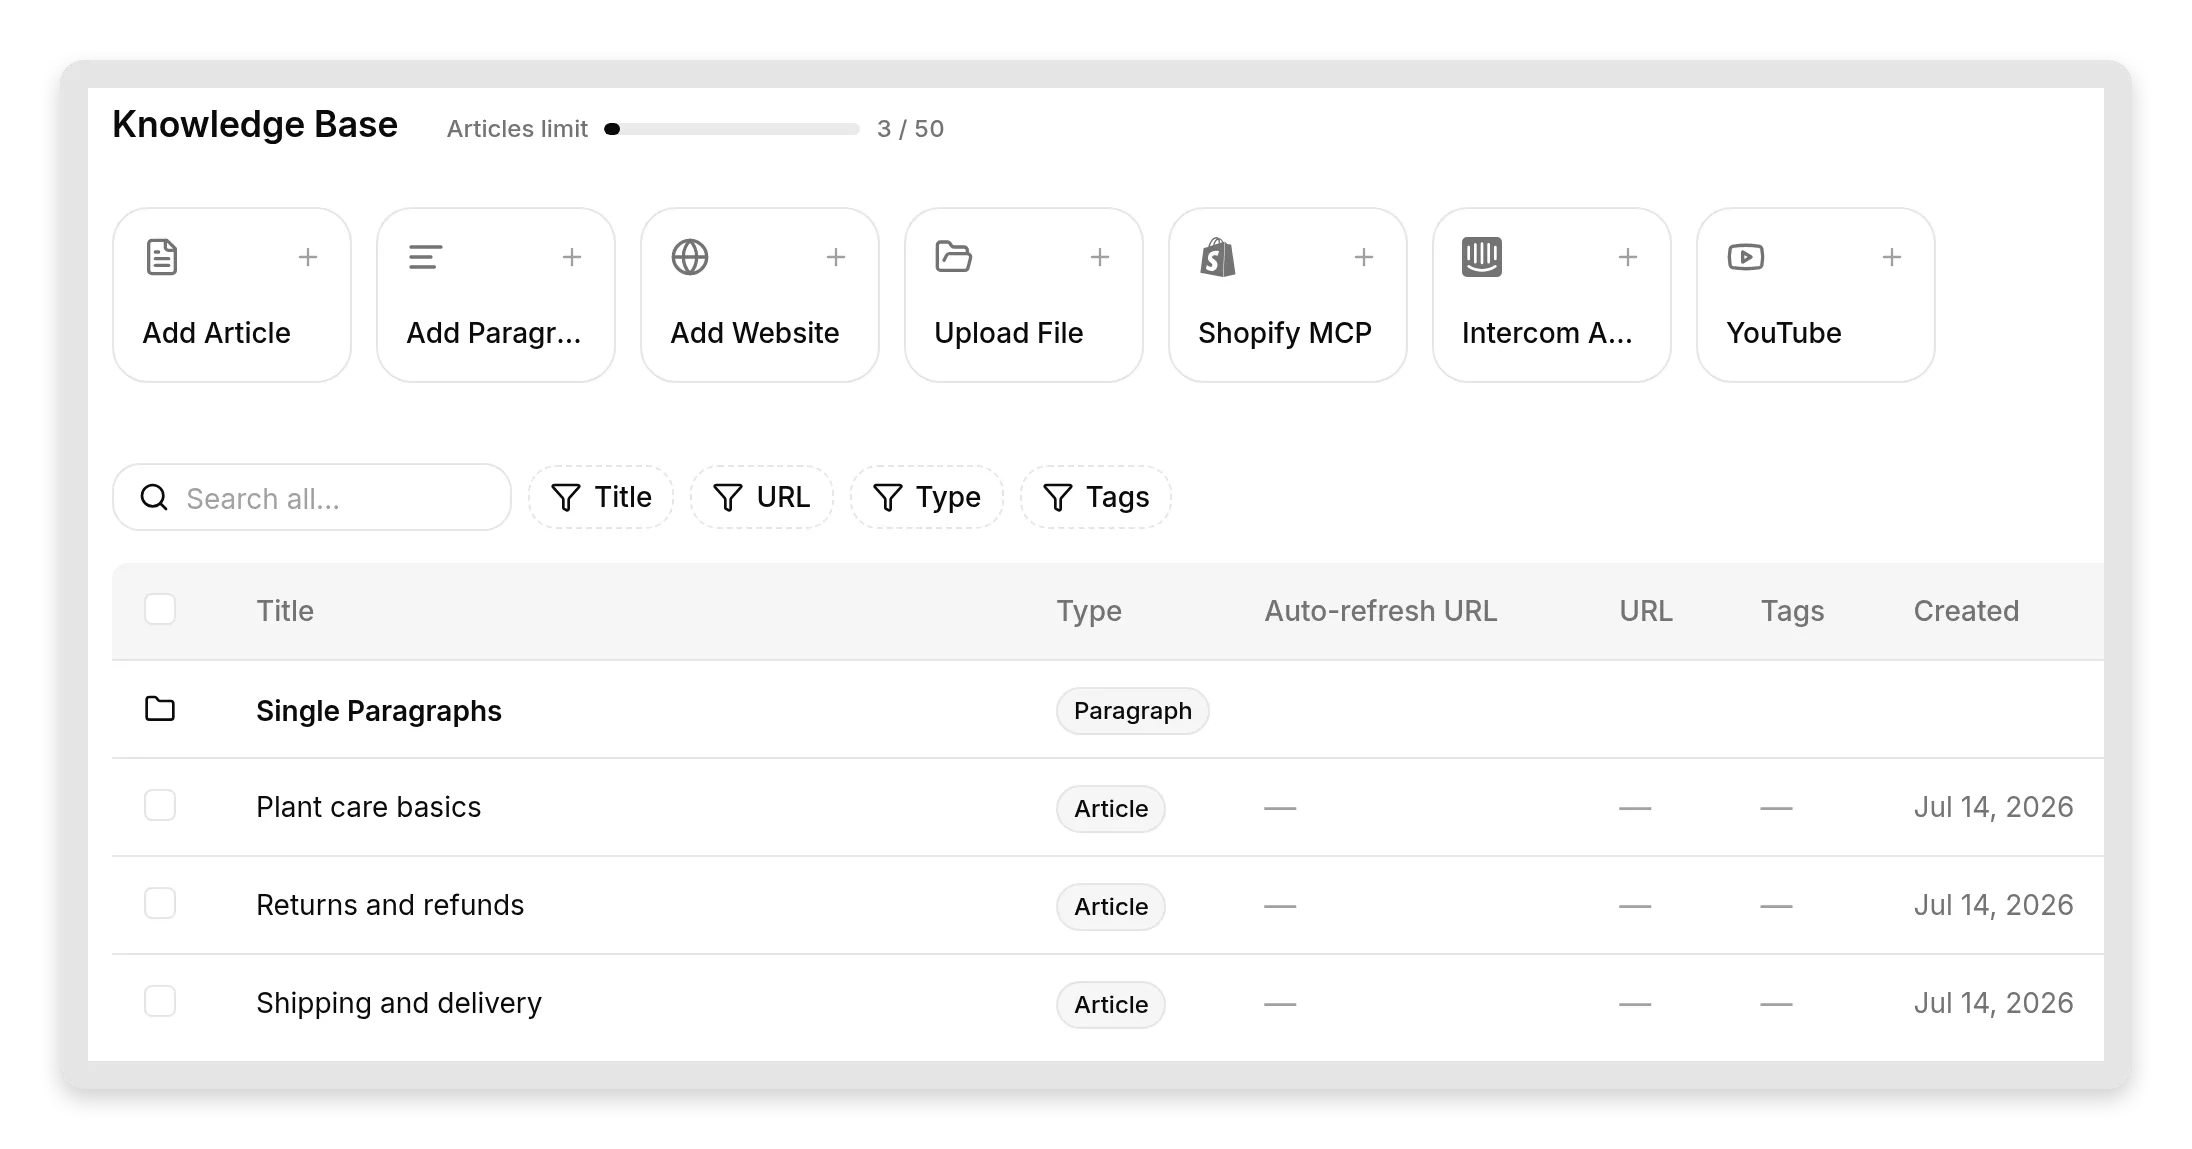
Task: Click the Add Paragraph lines icon
Action: coord(425,257)
